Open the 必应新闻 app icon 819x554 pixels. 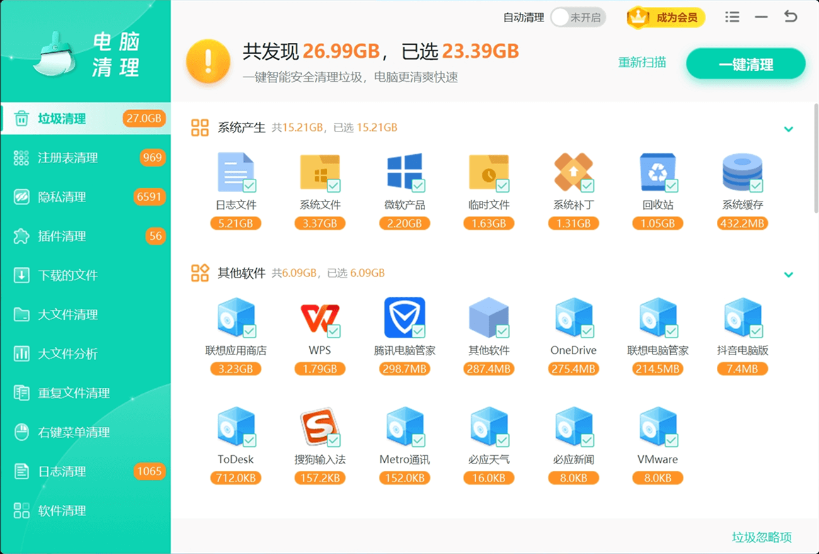coord(573,427)
